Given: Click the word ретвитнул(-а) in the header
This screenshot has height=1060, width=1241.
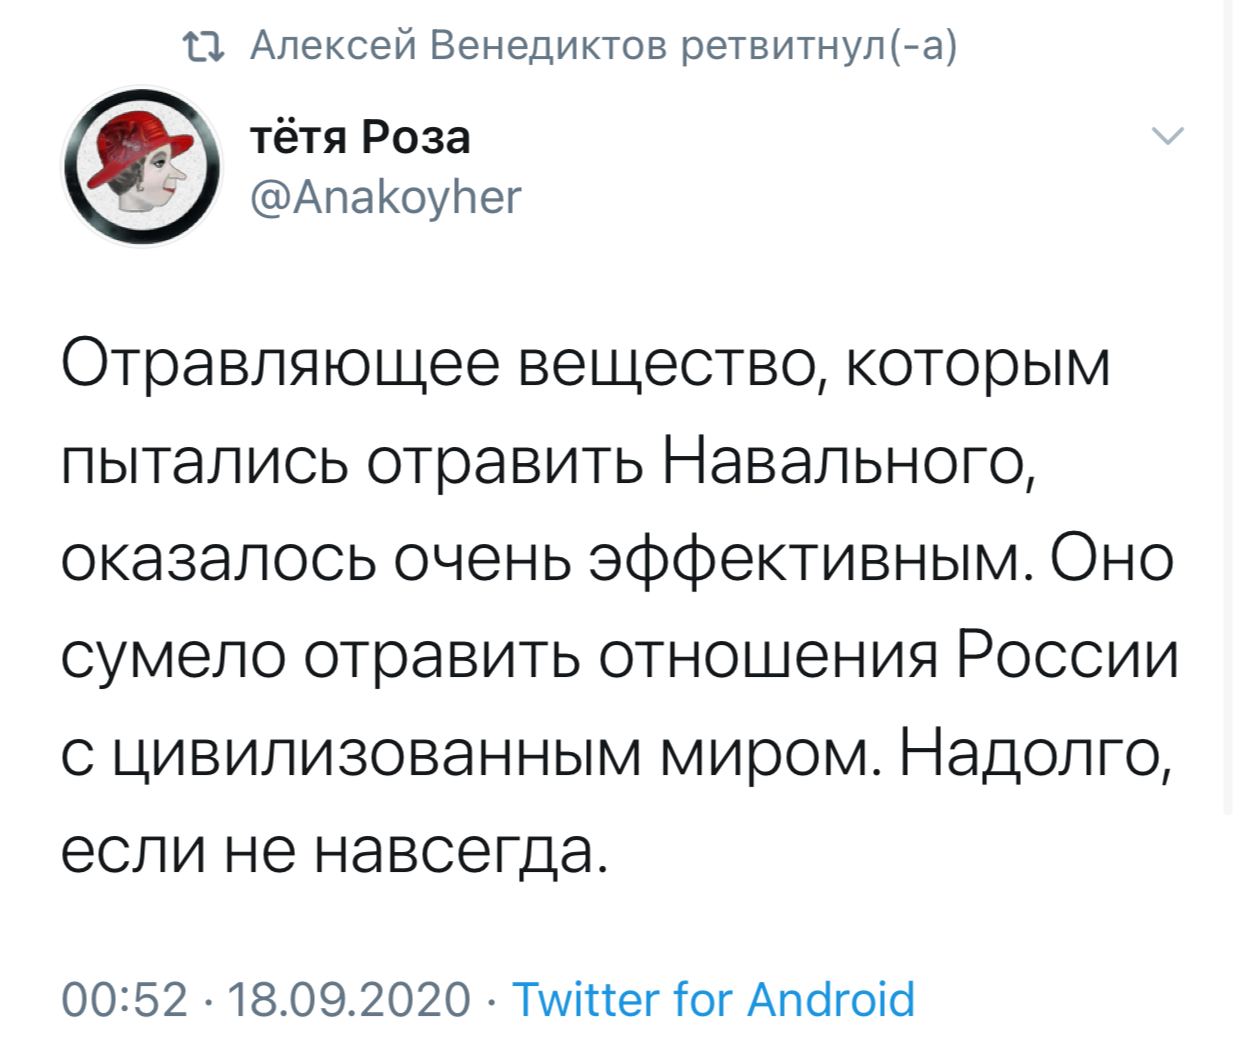Looking at the screenshot, I should pyautogui.click(x=817, y=45).
